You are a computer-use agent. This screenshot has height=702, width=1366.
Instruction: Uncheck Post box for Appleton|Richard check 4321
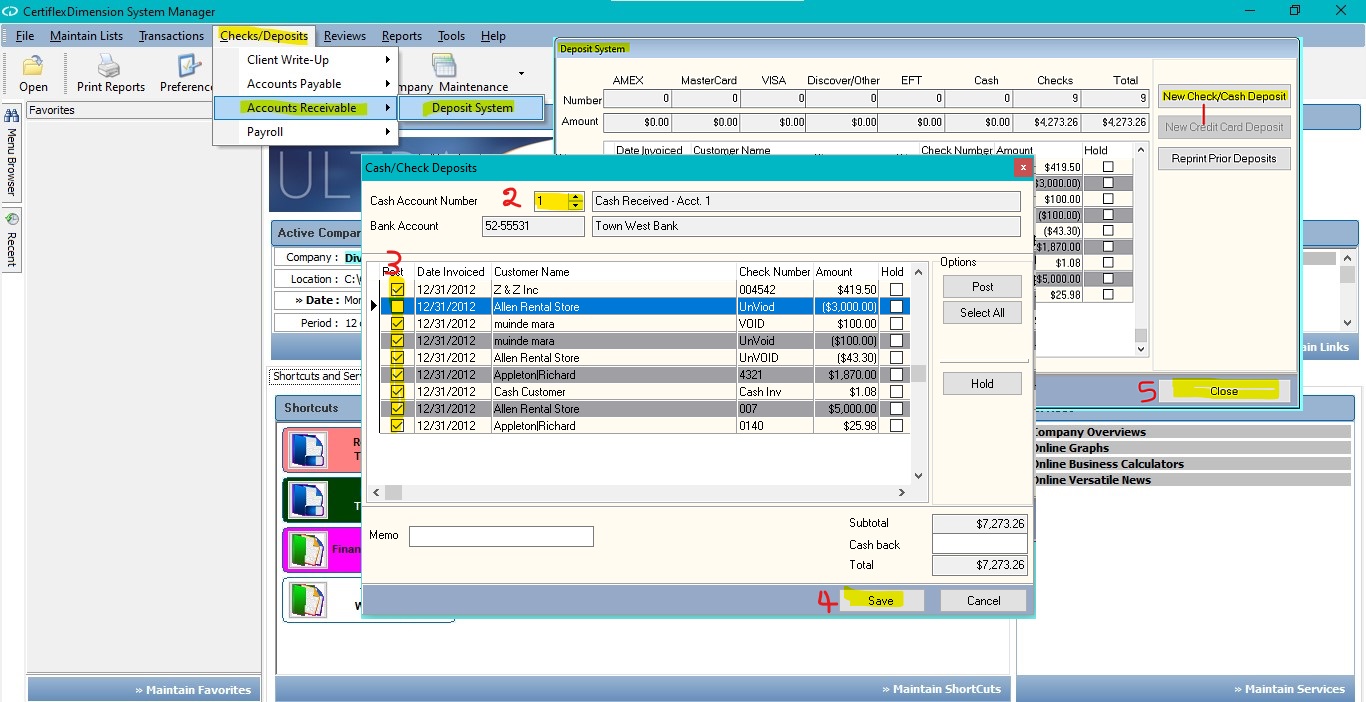pos(397,375)
